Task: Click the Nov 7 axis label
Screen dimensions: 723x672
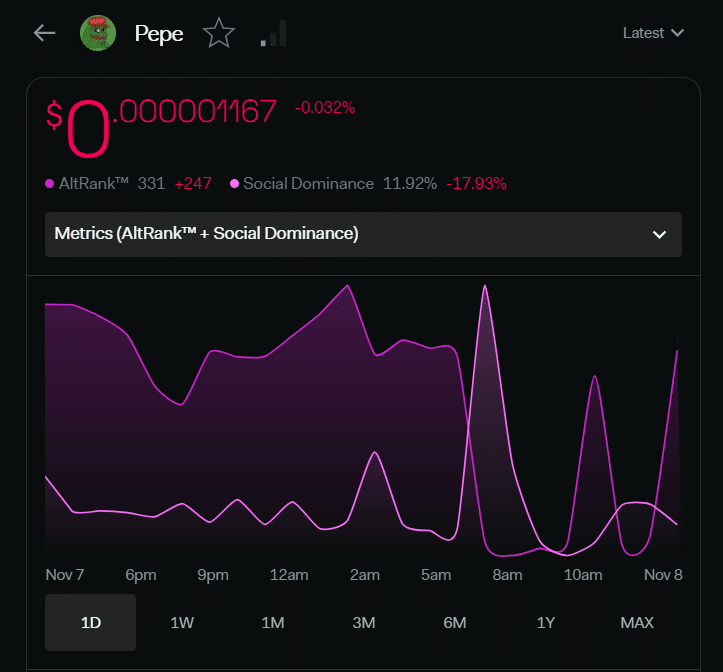Action: [65, 575]
